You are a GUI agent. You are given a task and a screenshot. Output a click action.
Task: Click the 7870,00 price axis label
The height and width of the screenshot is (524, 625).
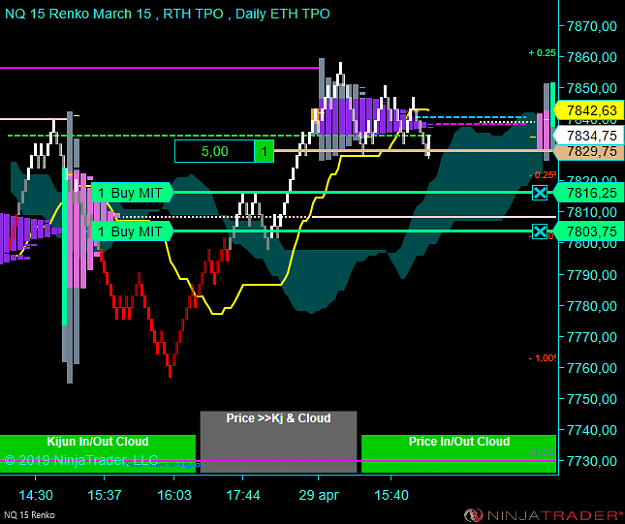coord(592,27)
